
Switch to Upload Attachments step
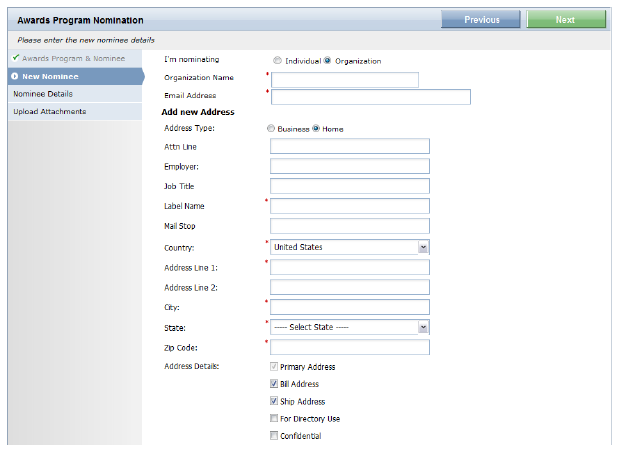(49, 111)
